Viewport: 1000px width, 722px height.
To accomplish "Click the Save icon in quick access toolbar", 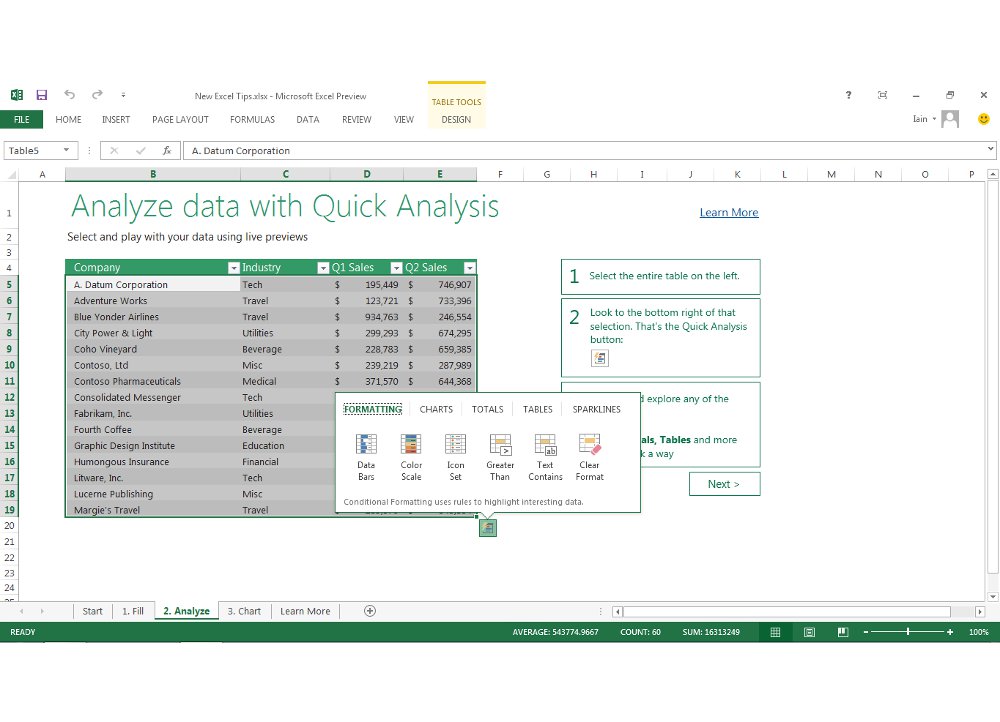I will pos(41,95).
